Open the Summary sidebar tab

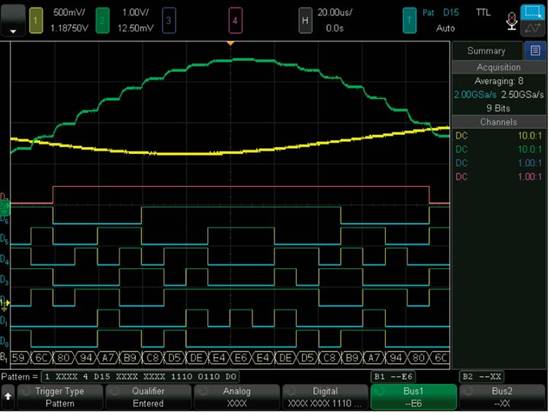click(486, 51)
